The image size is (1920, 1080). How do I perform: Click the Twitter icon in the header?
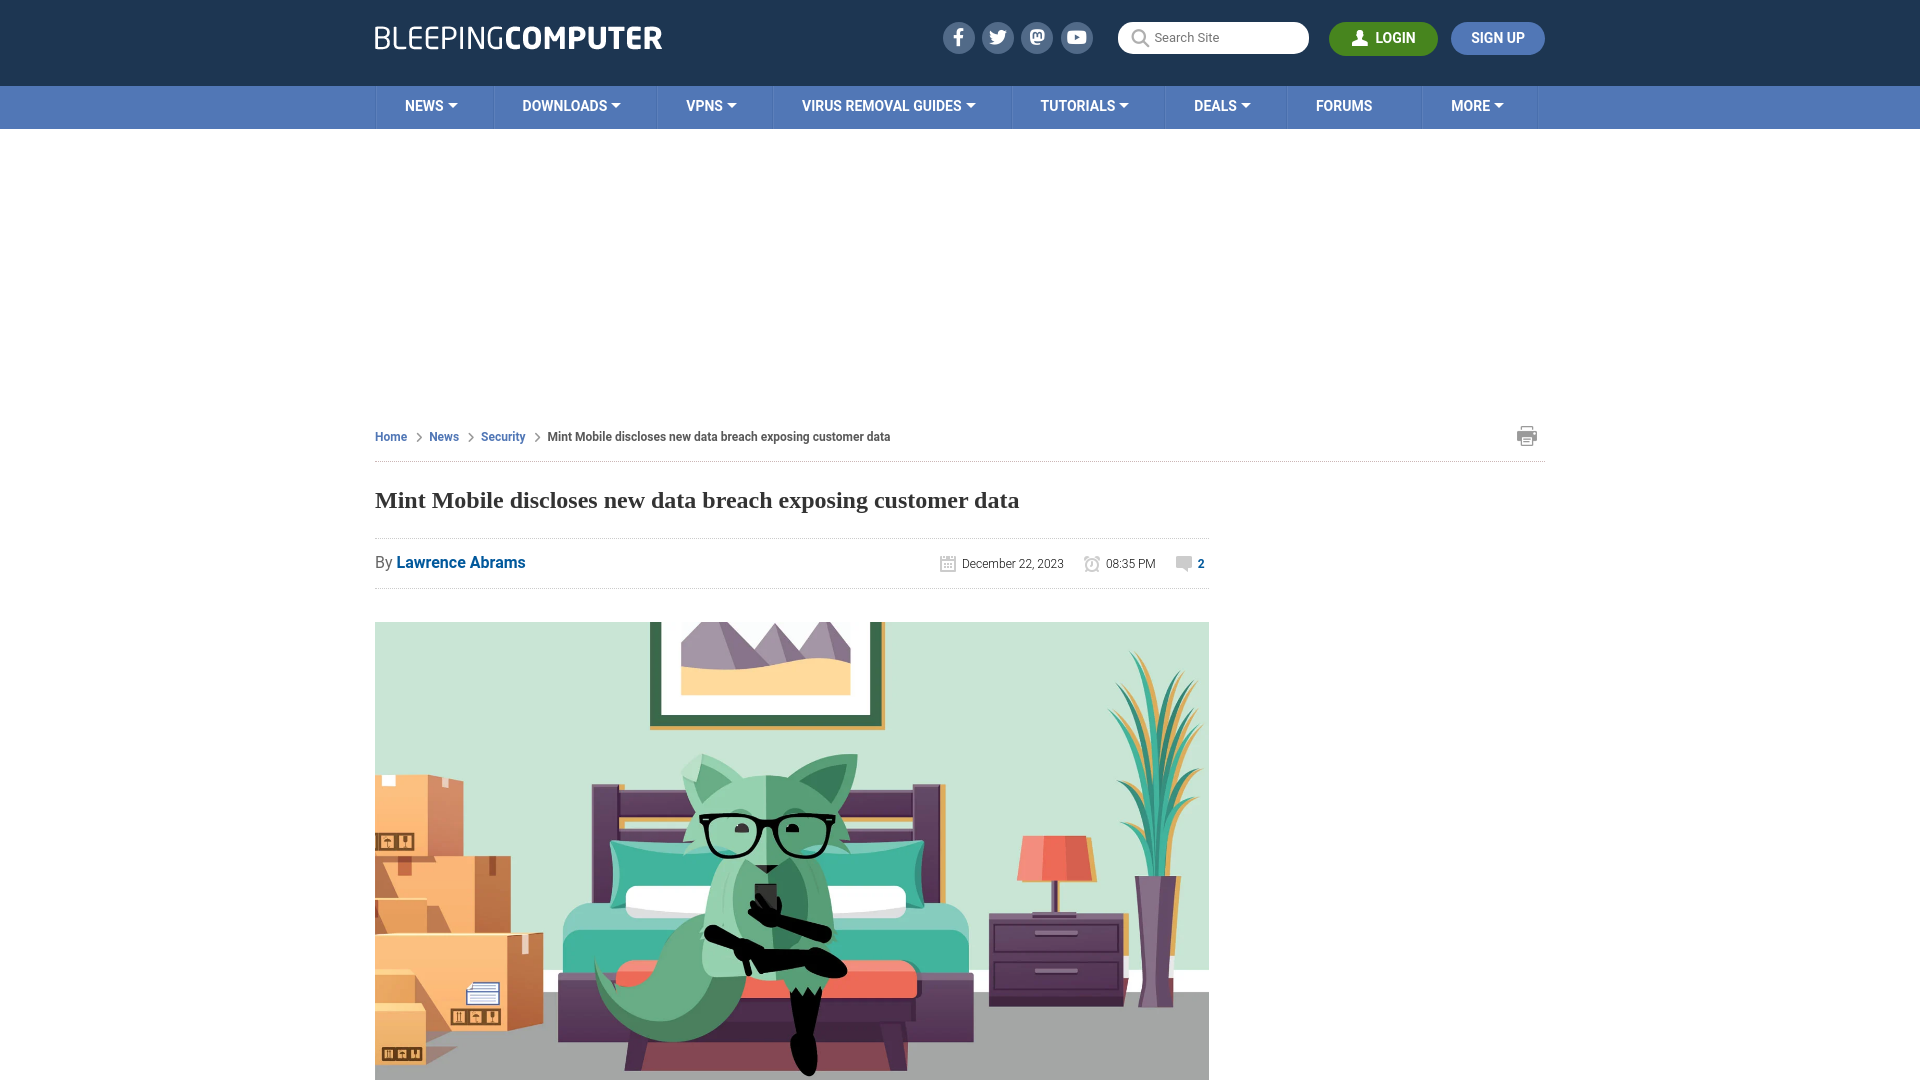click(x=998, y=37)
